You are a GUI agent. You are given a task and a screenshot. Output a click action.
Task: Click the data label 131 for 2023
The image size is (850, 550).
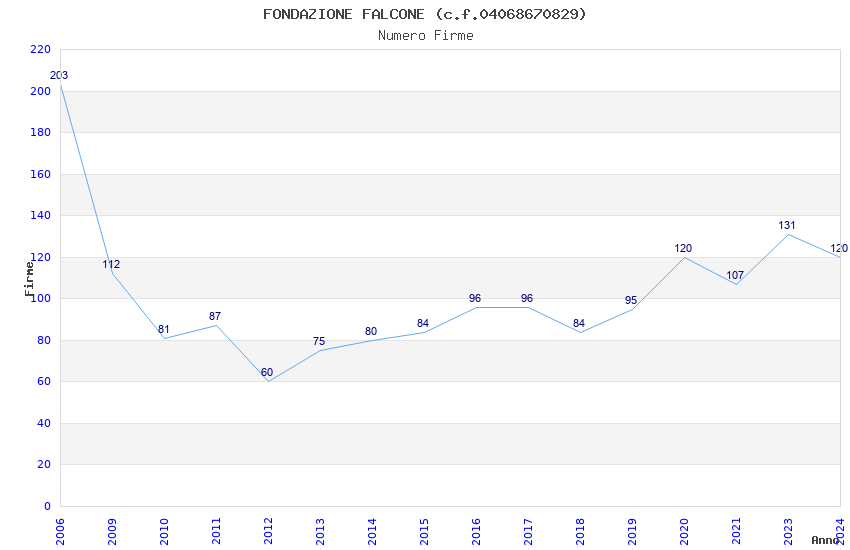tap(787, 225)
